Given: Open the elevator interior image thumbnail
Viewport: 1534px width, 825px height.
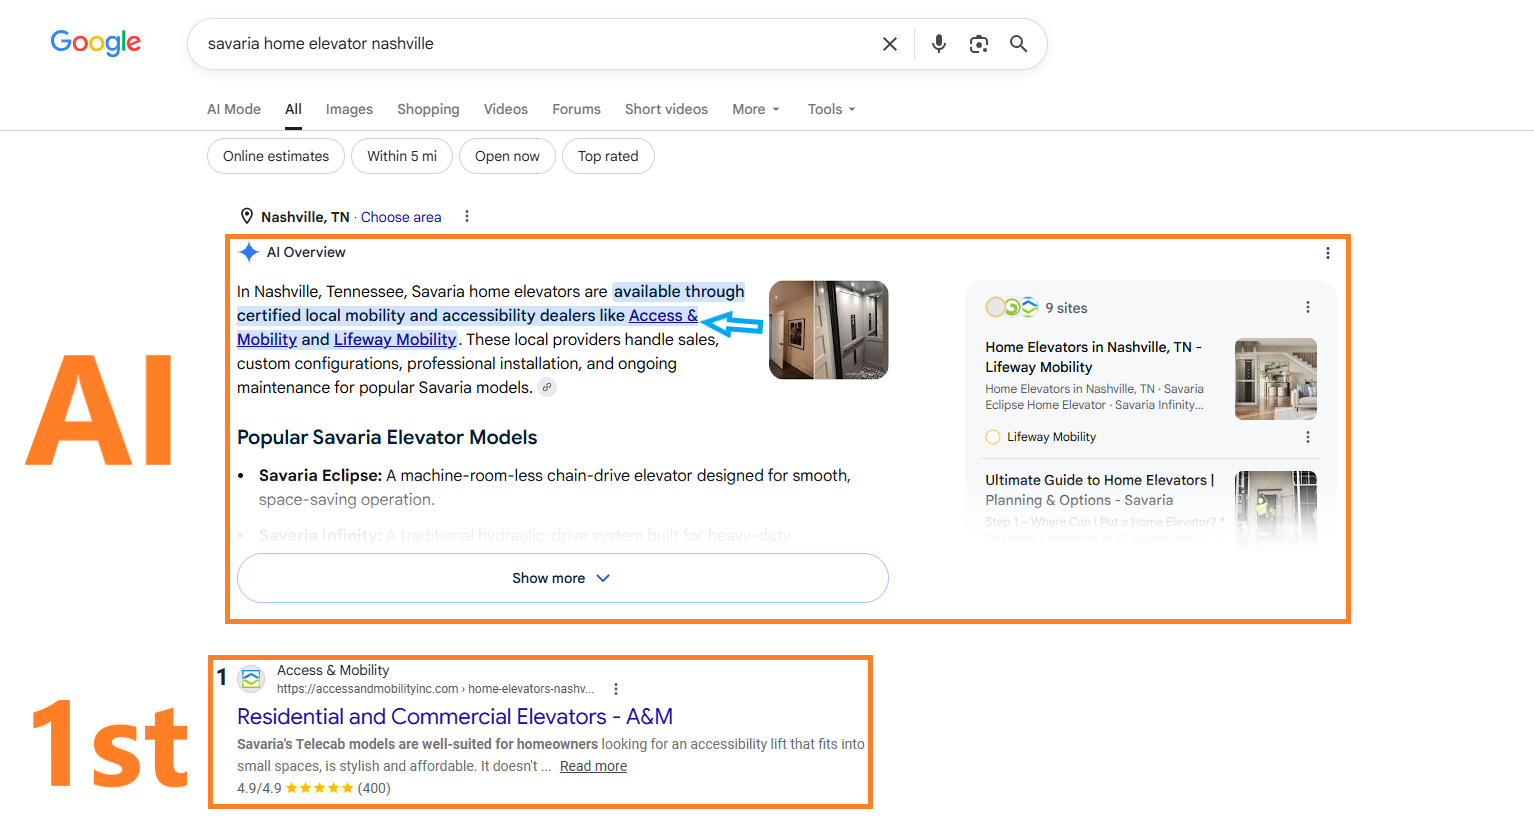Looking at the screenshot, I should pyautogui.click(x=829, y=330).
